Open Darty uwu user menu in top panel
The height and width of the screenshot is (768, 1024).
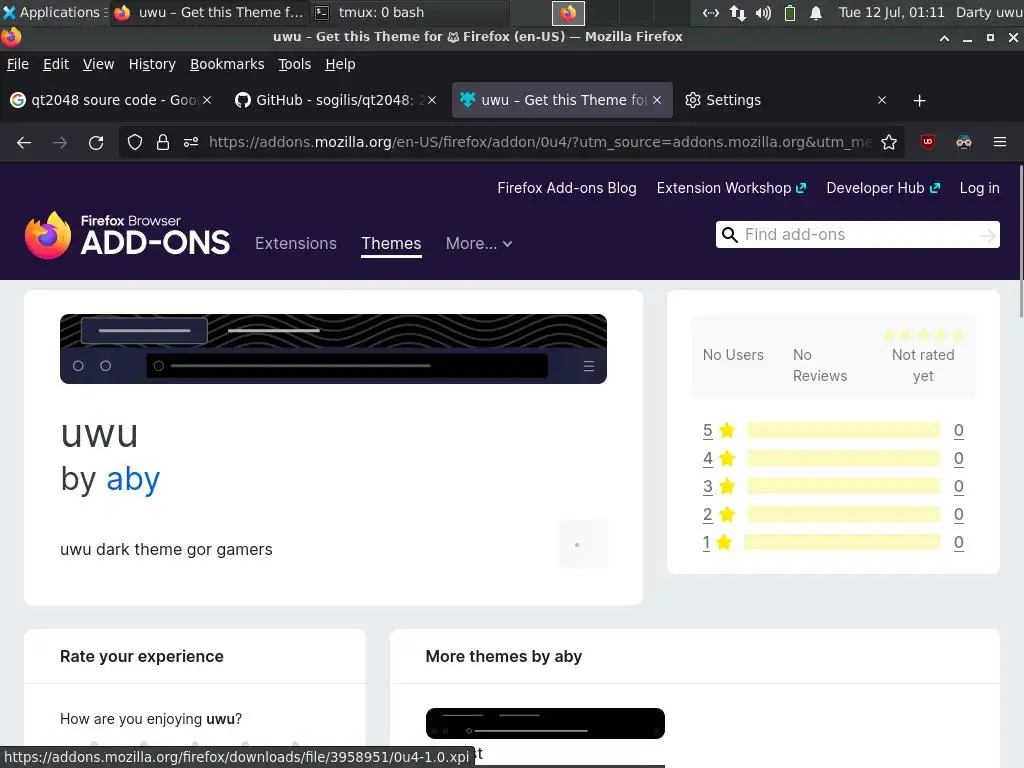[x=989, y=12]
